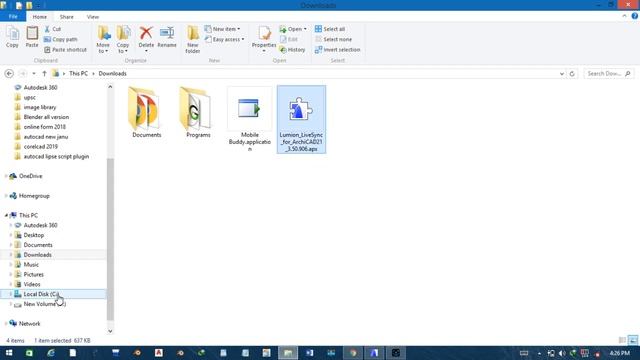Click the Search Downloads input box
Screen dimensions: 640x360
click(605, 73)
